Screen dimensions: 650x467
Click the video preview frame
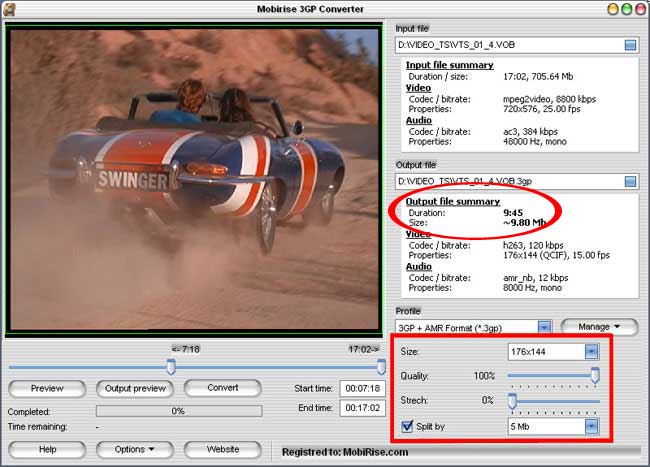coord(194,179)
